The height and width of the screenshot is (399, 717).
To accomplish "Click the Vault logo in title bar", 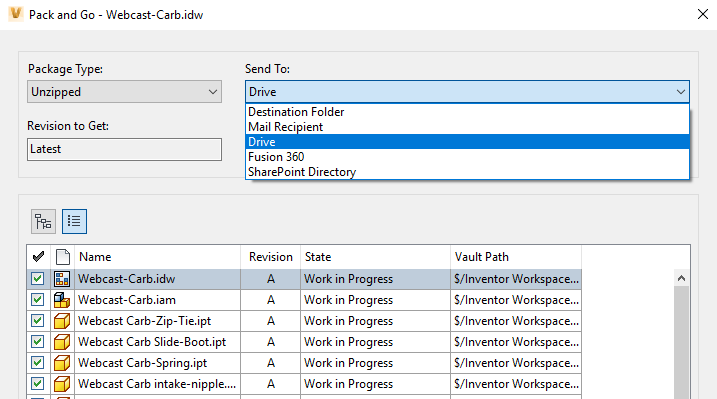I will pyautogui.click(x=16, y=14).
